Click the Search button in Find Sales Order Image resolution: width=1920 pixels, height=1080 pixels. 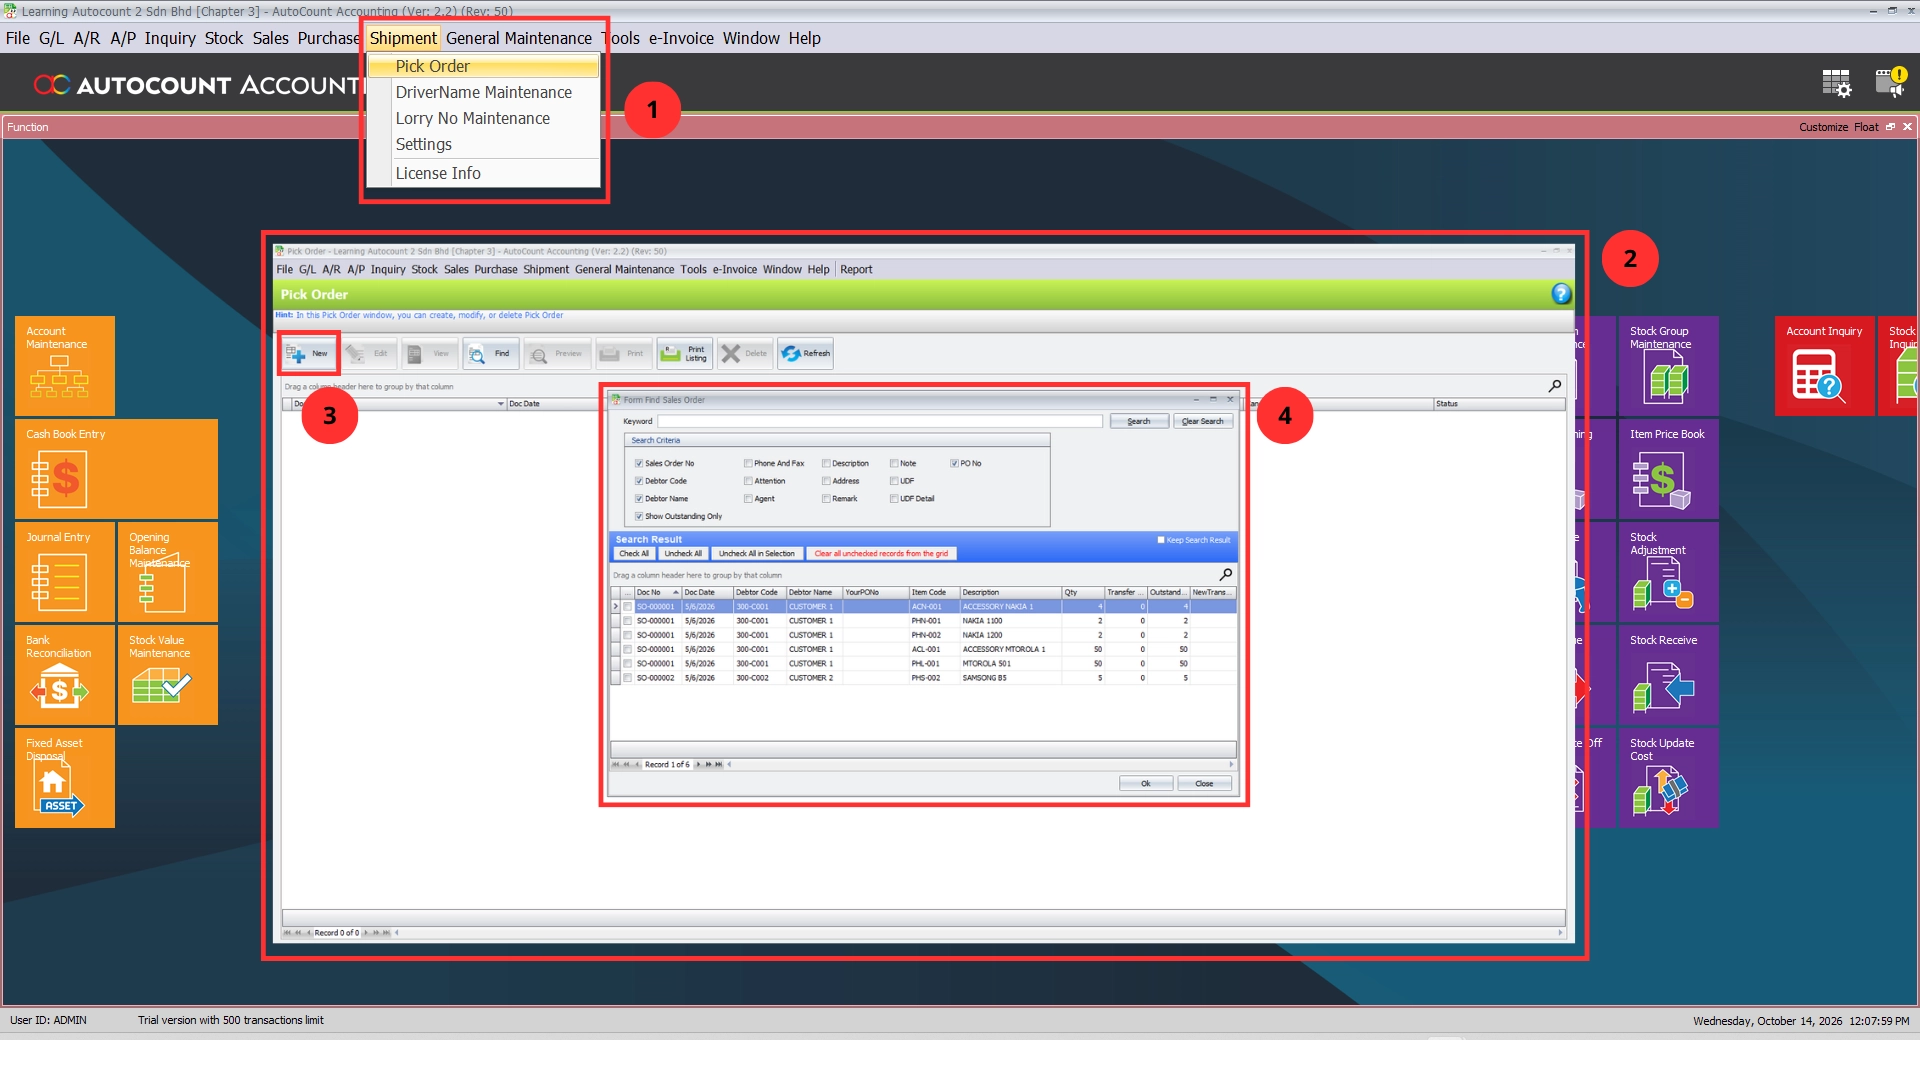[1139, 422]
